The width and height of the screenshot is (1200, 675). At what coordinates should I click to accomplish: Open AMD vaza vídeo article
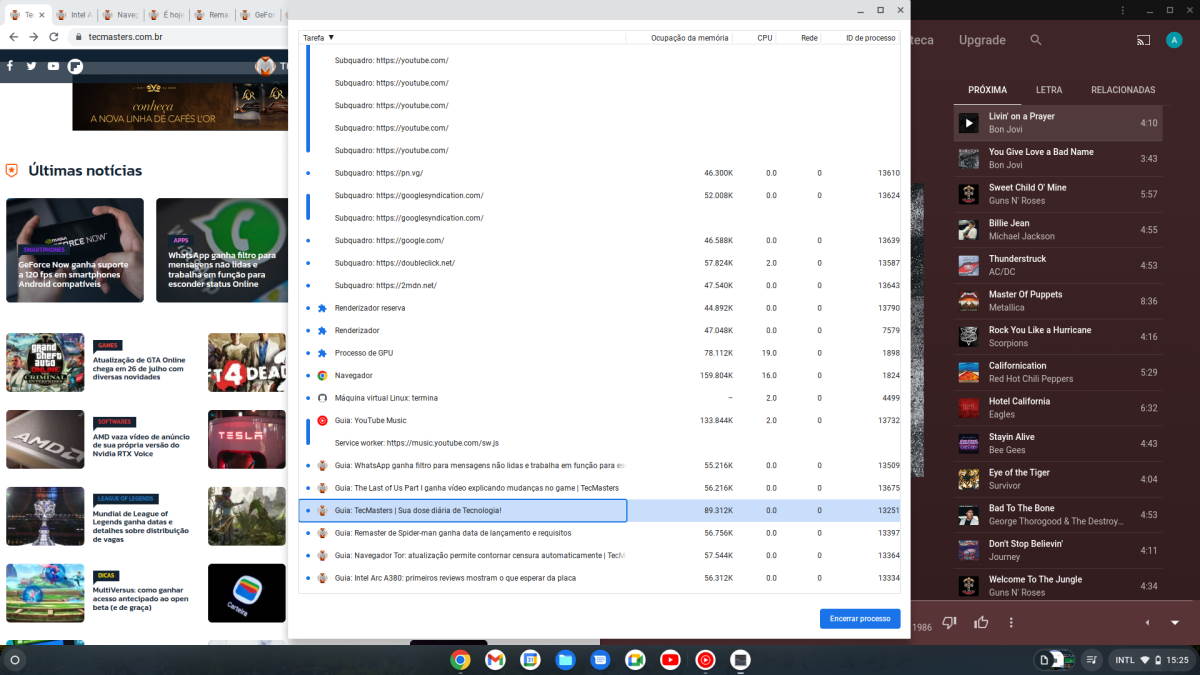pyautogui.click(x=141, y=445)
